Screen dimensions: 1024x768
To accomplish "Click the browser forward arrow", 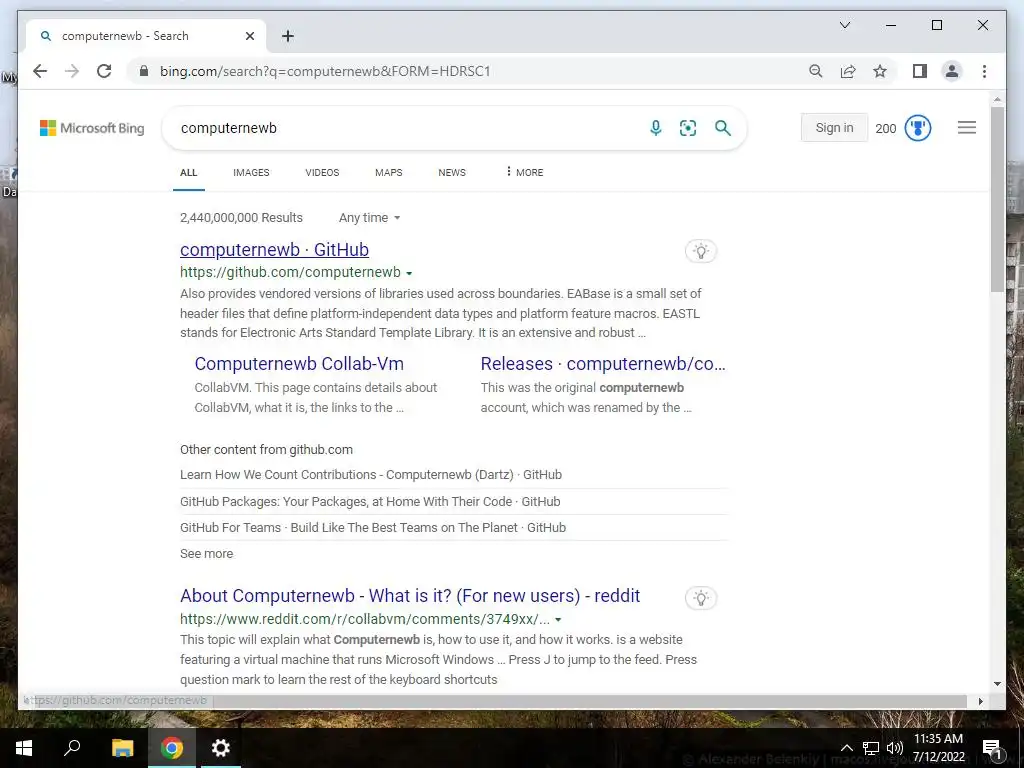I will point(72,71).
